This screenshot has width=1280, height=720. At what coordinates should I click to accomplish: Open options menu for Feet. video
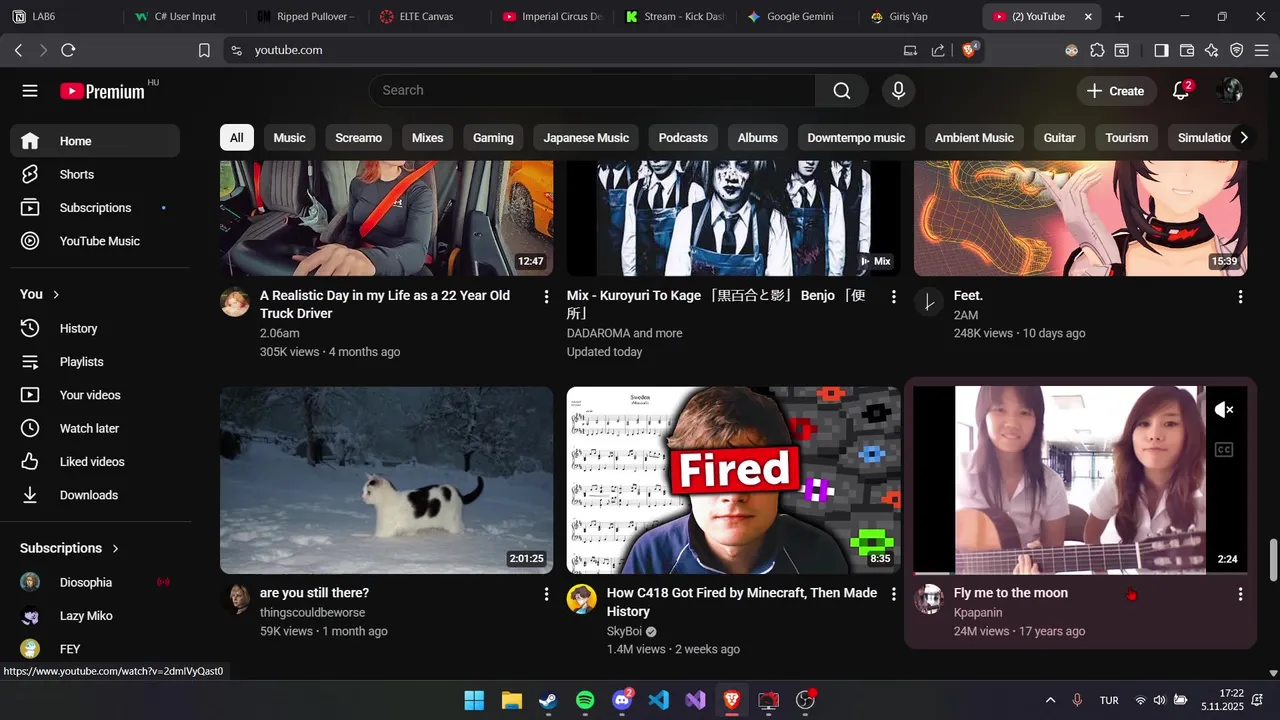[x=1240, y=297]
